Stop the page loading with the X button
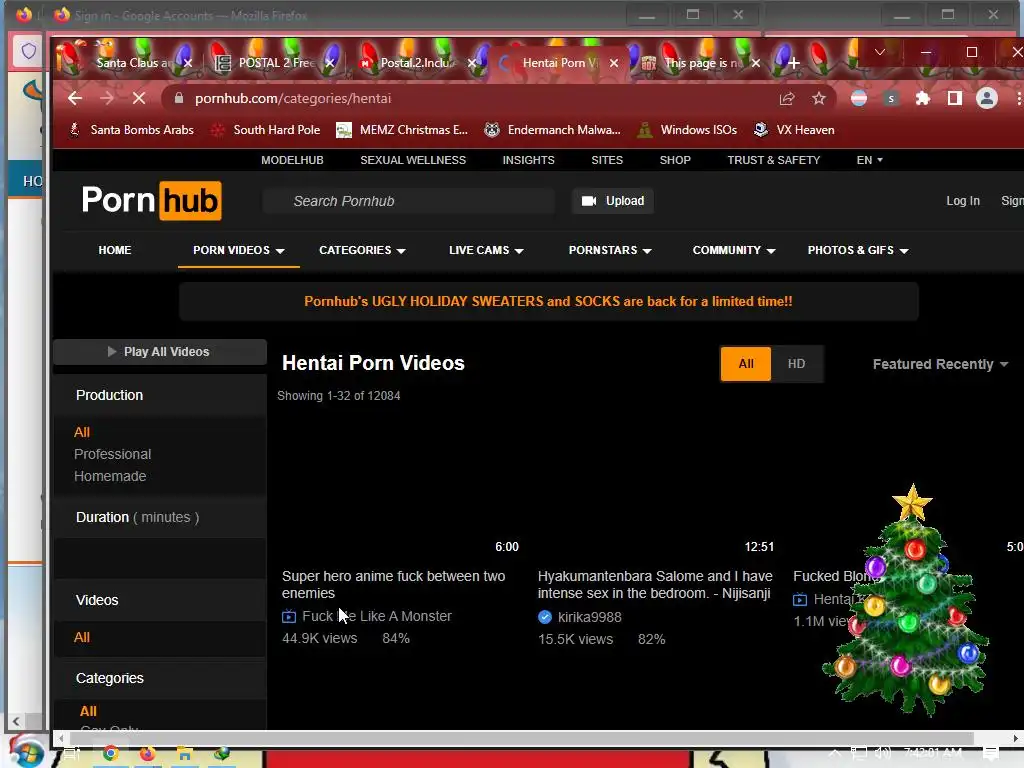The height and width of the screenshot is (768, 1024). click(x=138, y=98)
